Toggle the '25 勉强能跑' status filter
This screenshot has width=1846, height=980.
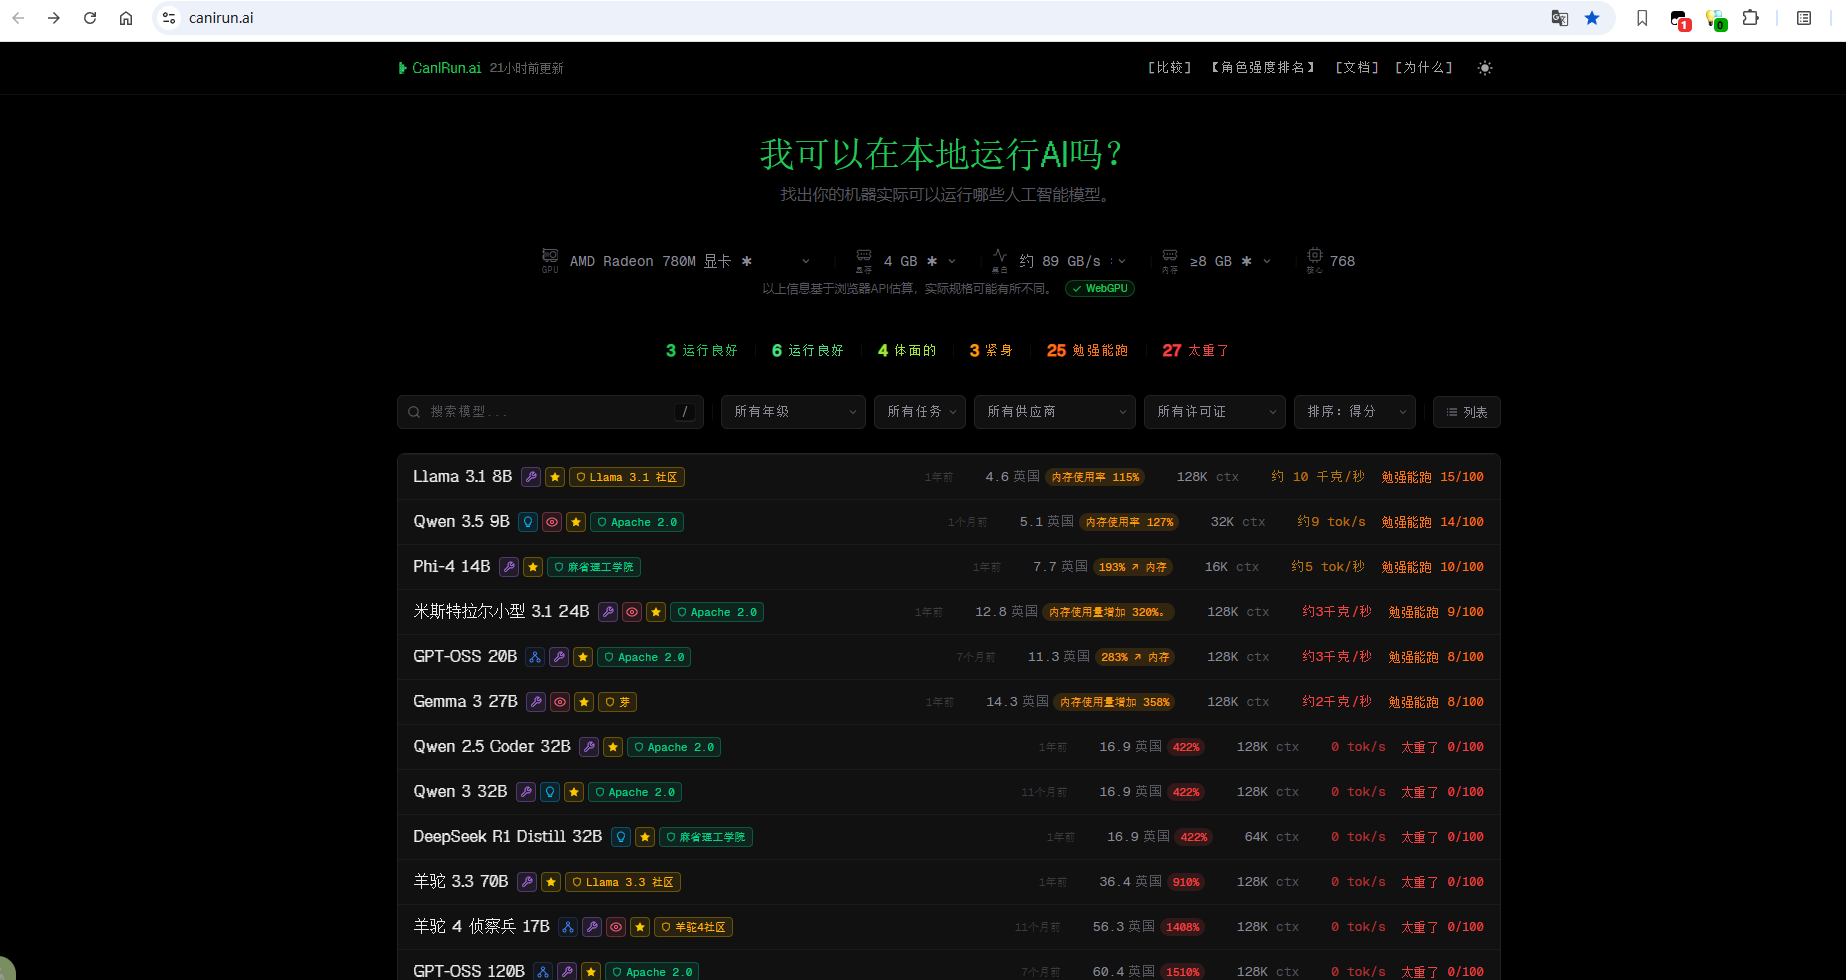(x=1087, y=351)
